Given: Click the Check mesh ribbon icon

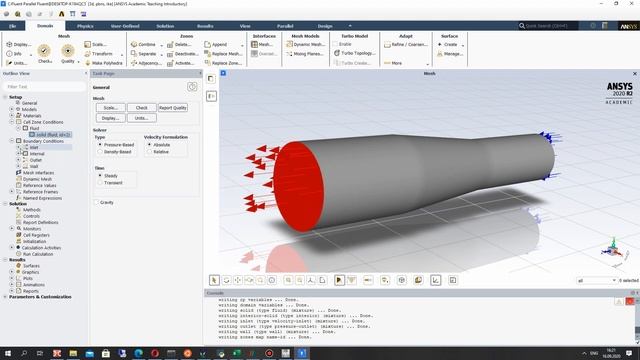Looking at the screenshot, I should (x=44, y=51).
